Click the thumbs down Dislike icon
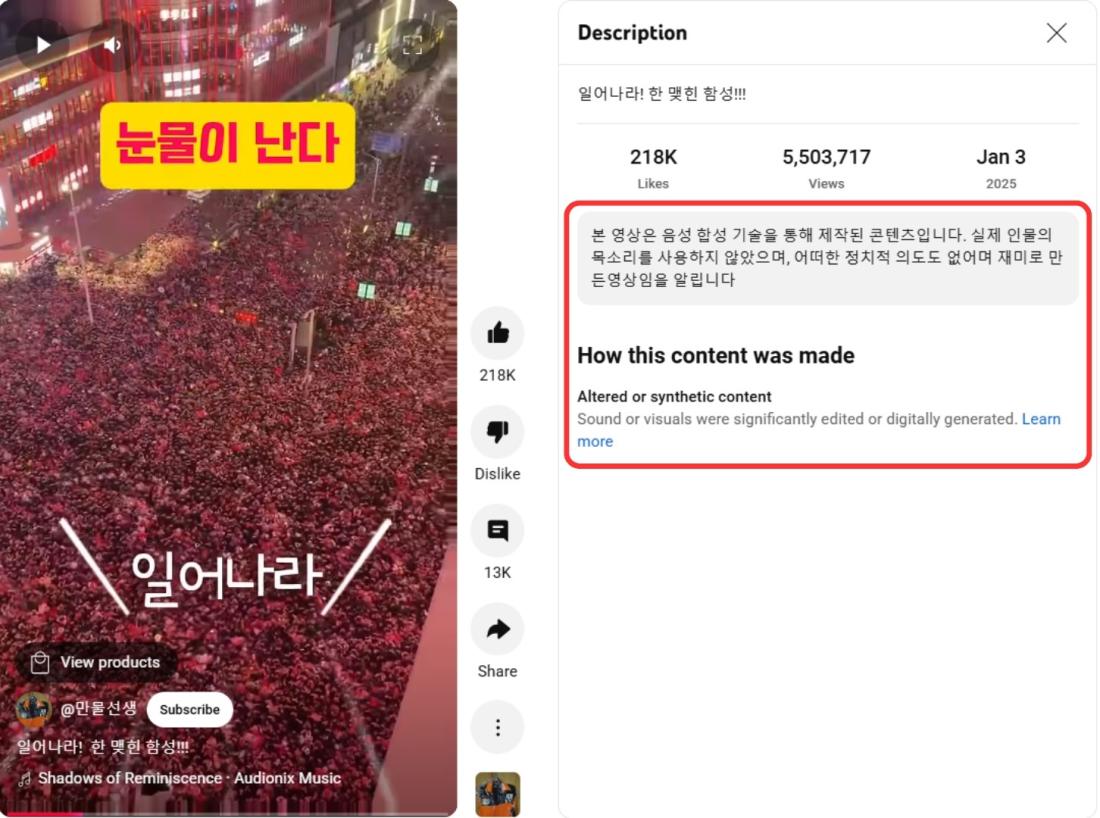The image size is (1100, 818). tap(497, 431)
